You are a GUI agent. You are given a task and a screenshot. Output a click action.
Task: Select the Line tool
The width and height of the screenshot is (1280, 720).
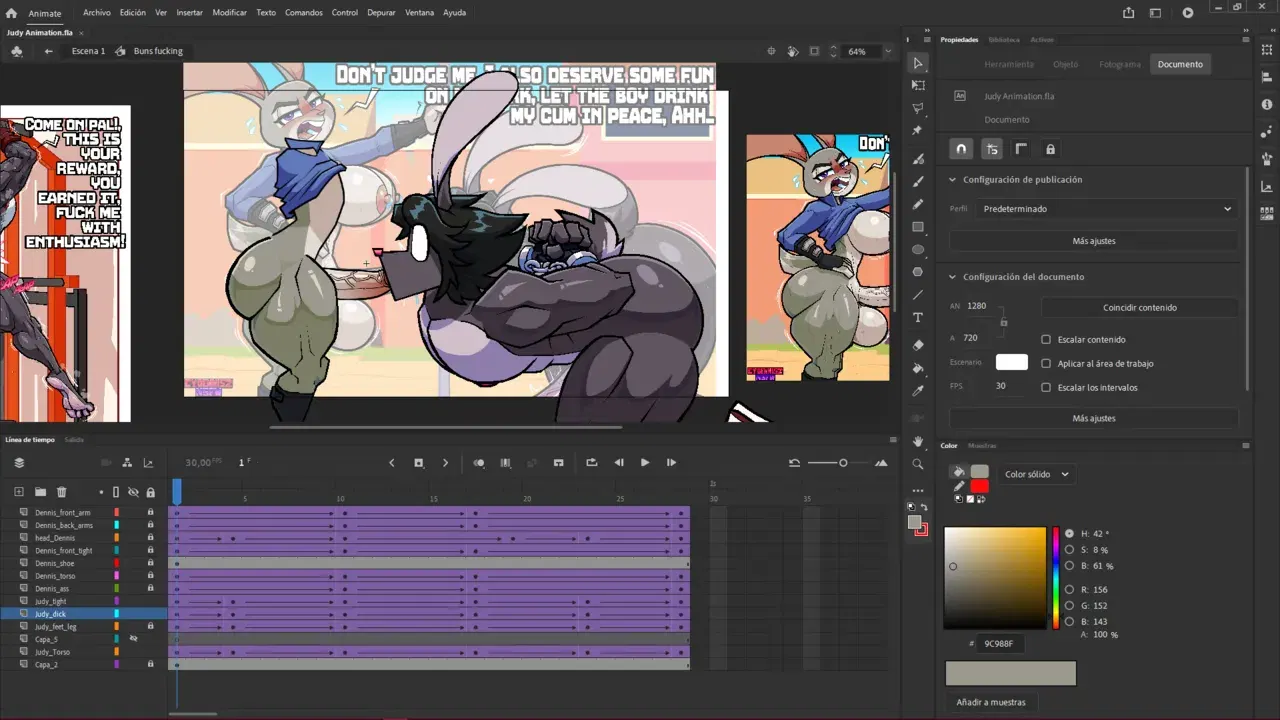click(918, 295)
